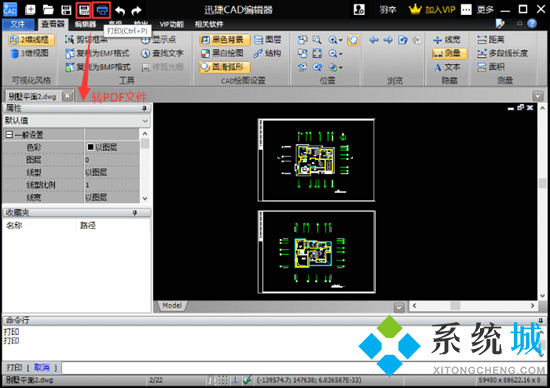The height and width of the screenshot is (388, 550).
Task: Open a file with the folder icon
Action: (x=48, y=9)
